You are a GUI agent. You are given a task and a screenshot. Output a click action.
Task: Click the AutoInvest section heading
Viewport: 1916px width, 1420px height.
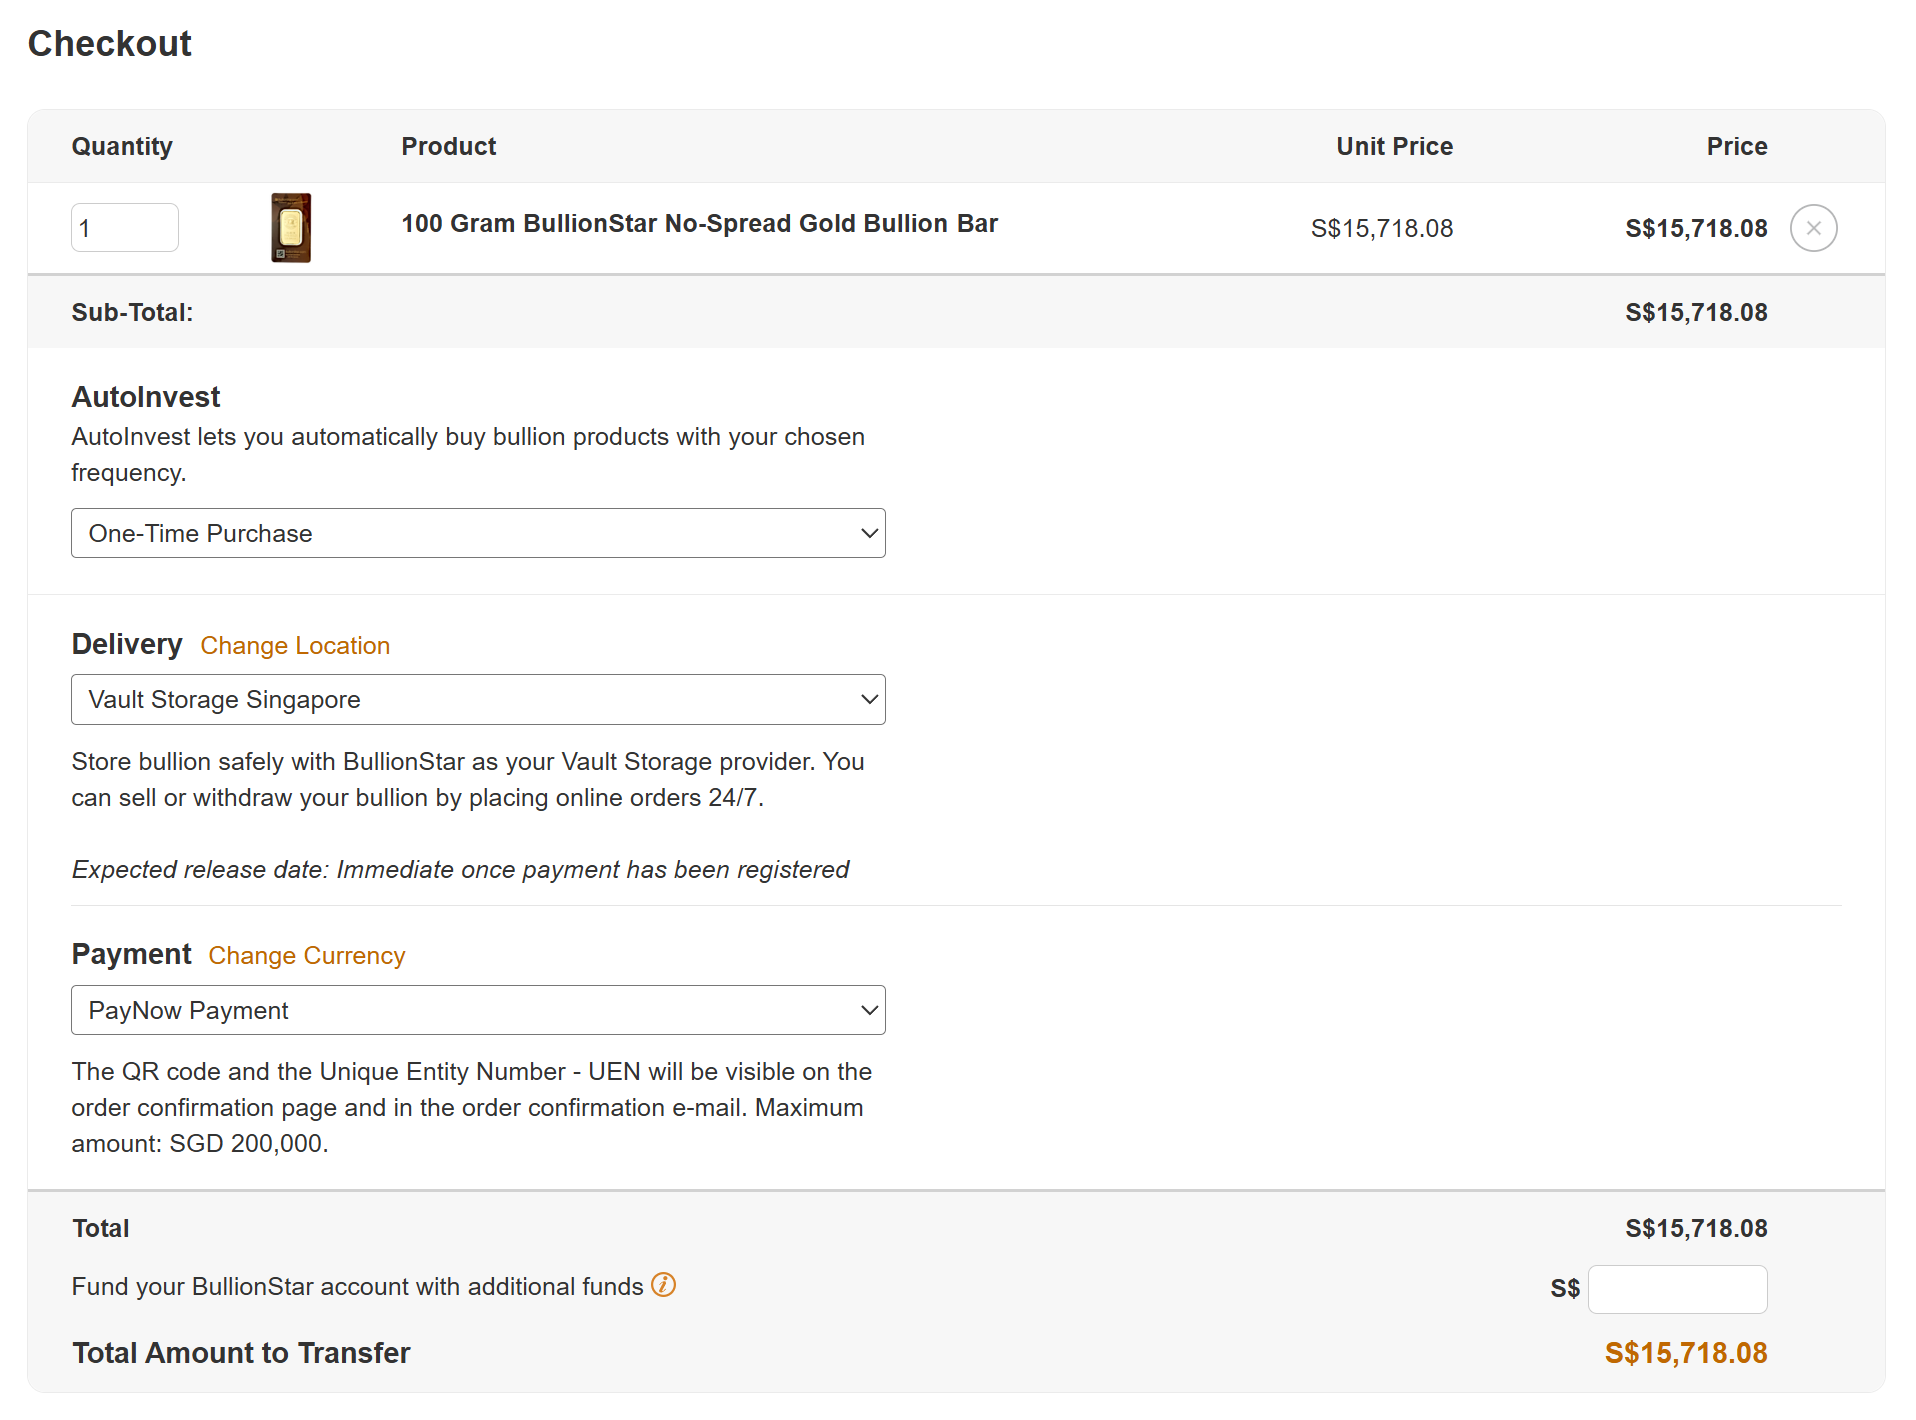(146, 397)
